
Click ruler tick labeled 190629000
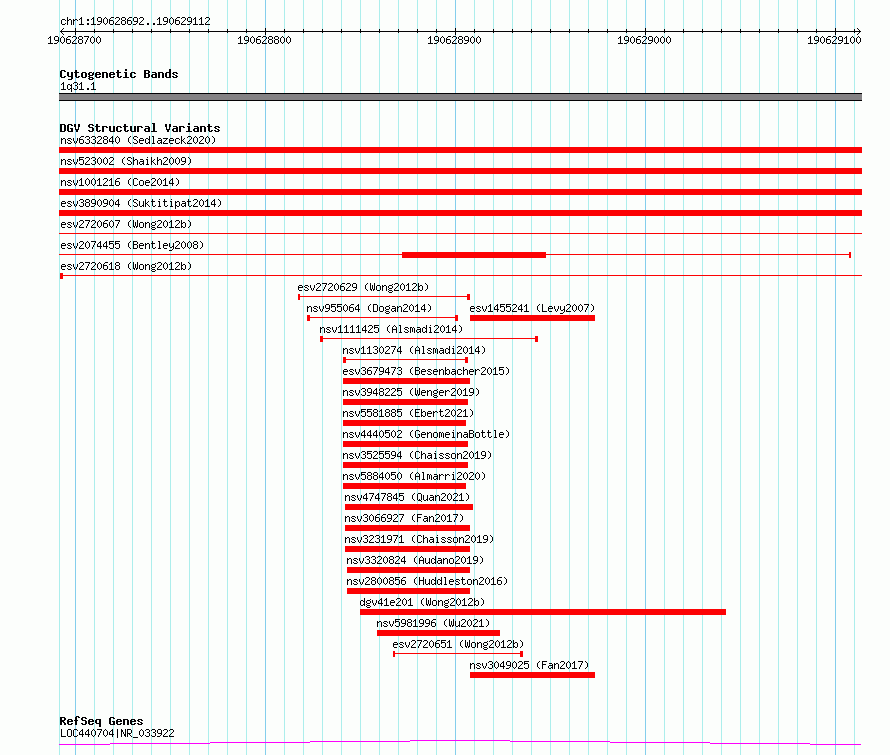644,40
